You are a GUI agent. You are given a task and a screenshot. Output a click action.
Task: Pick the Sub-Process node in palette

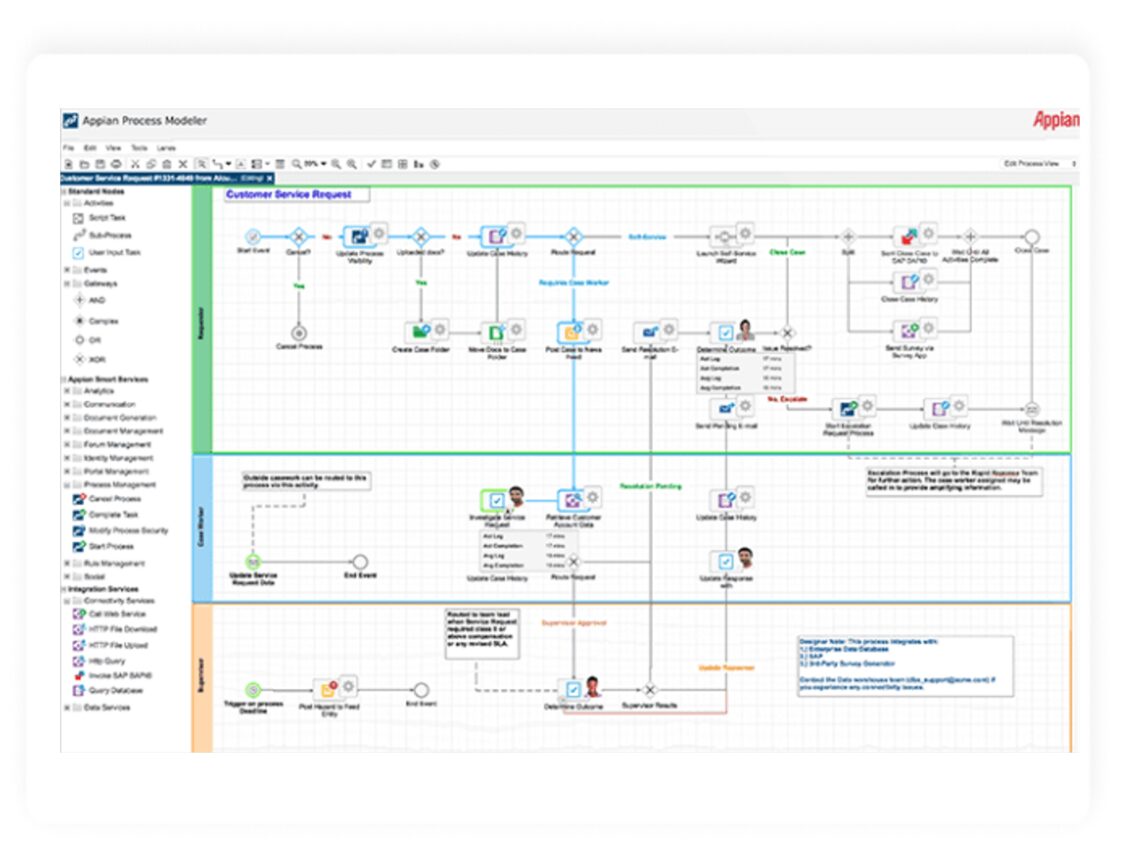[x=79, y=235]
